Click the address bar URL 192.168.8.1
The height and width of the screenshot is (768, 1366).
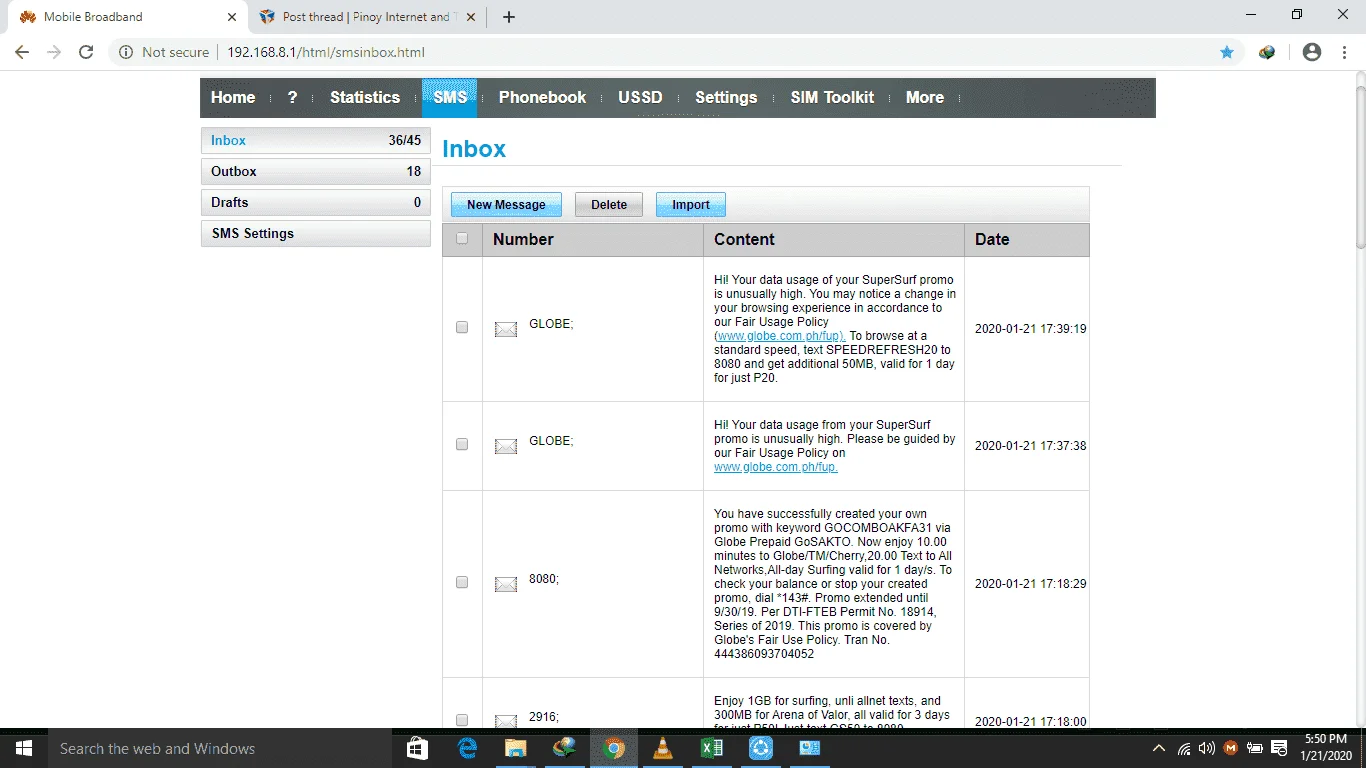(326, 52)
